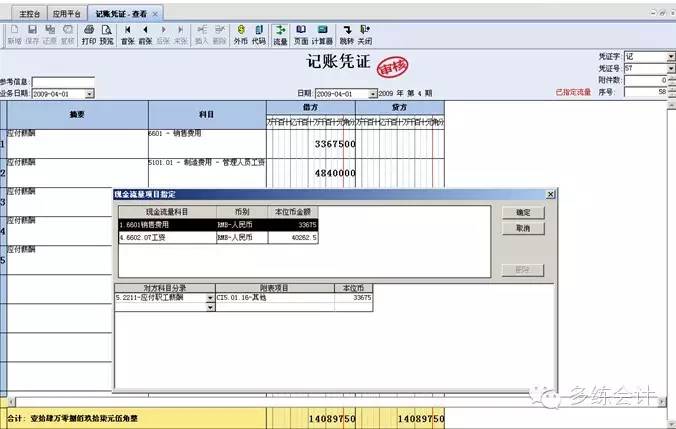Viewport: 676px width, 429px height.
Task: Click the 删除 (delete row) toolbar icon
Action: tap(219, 34)
